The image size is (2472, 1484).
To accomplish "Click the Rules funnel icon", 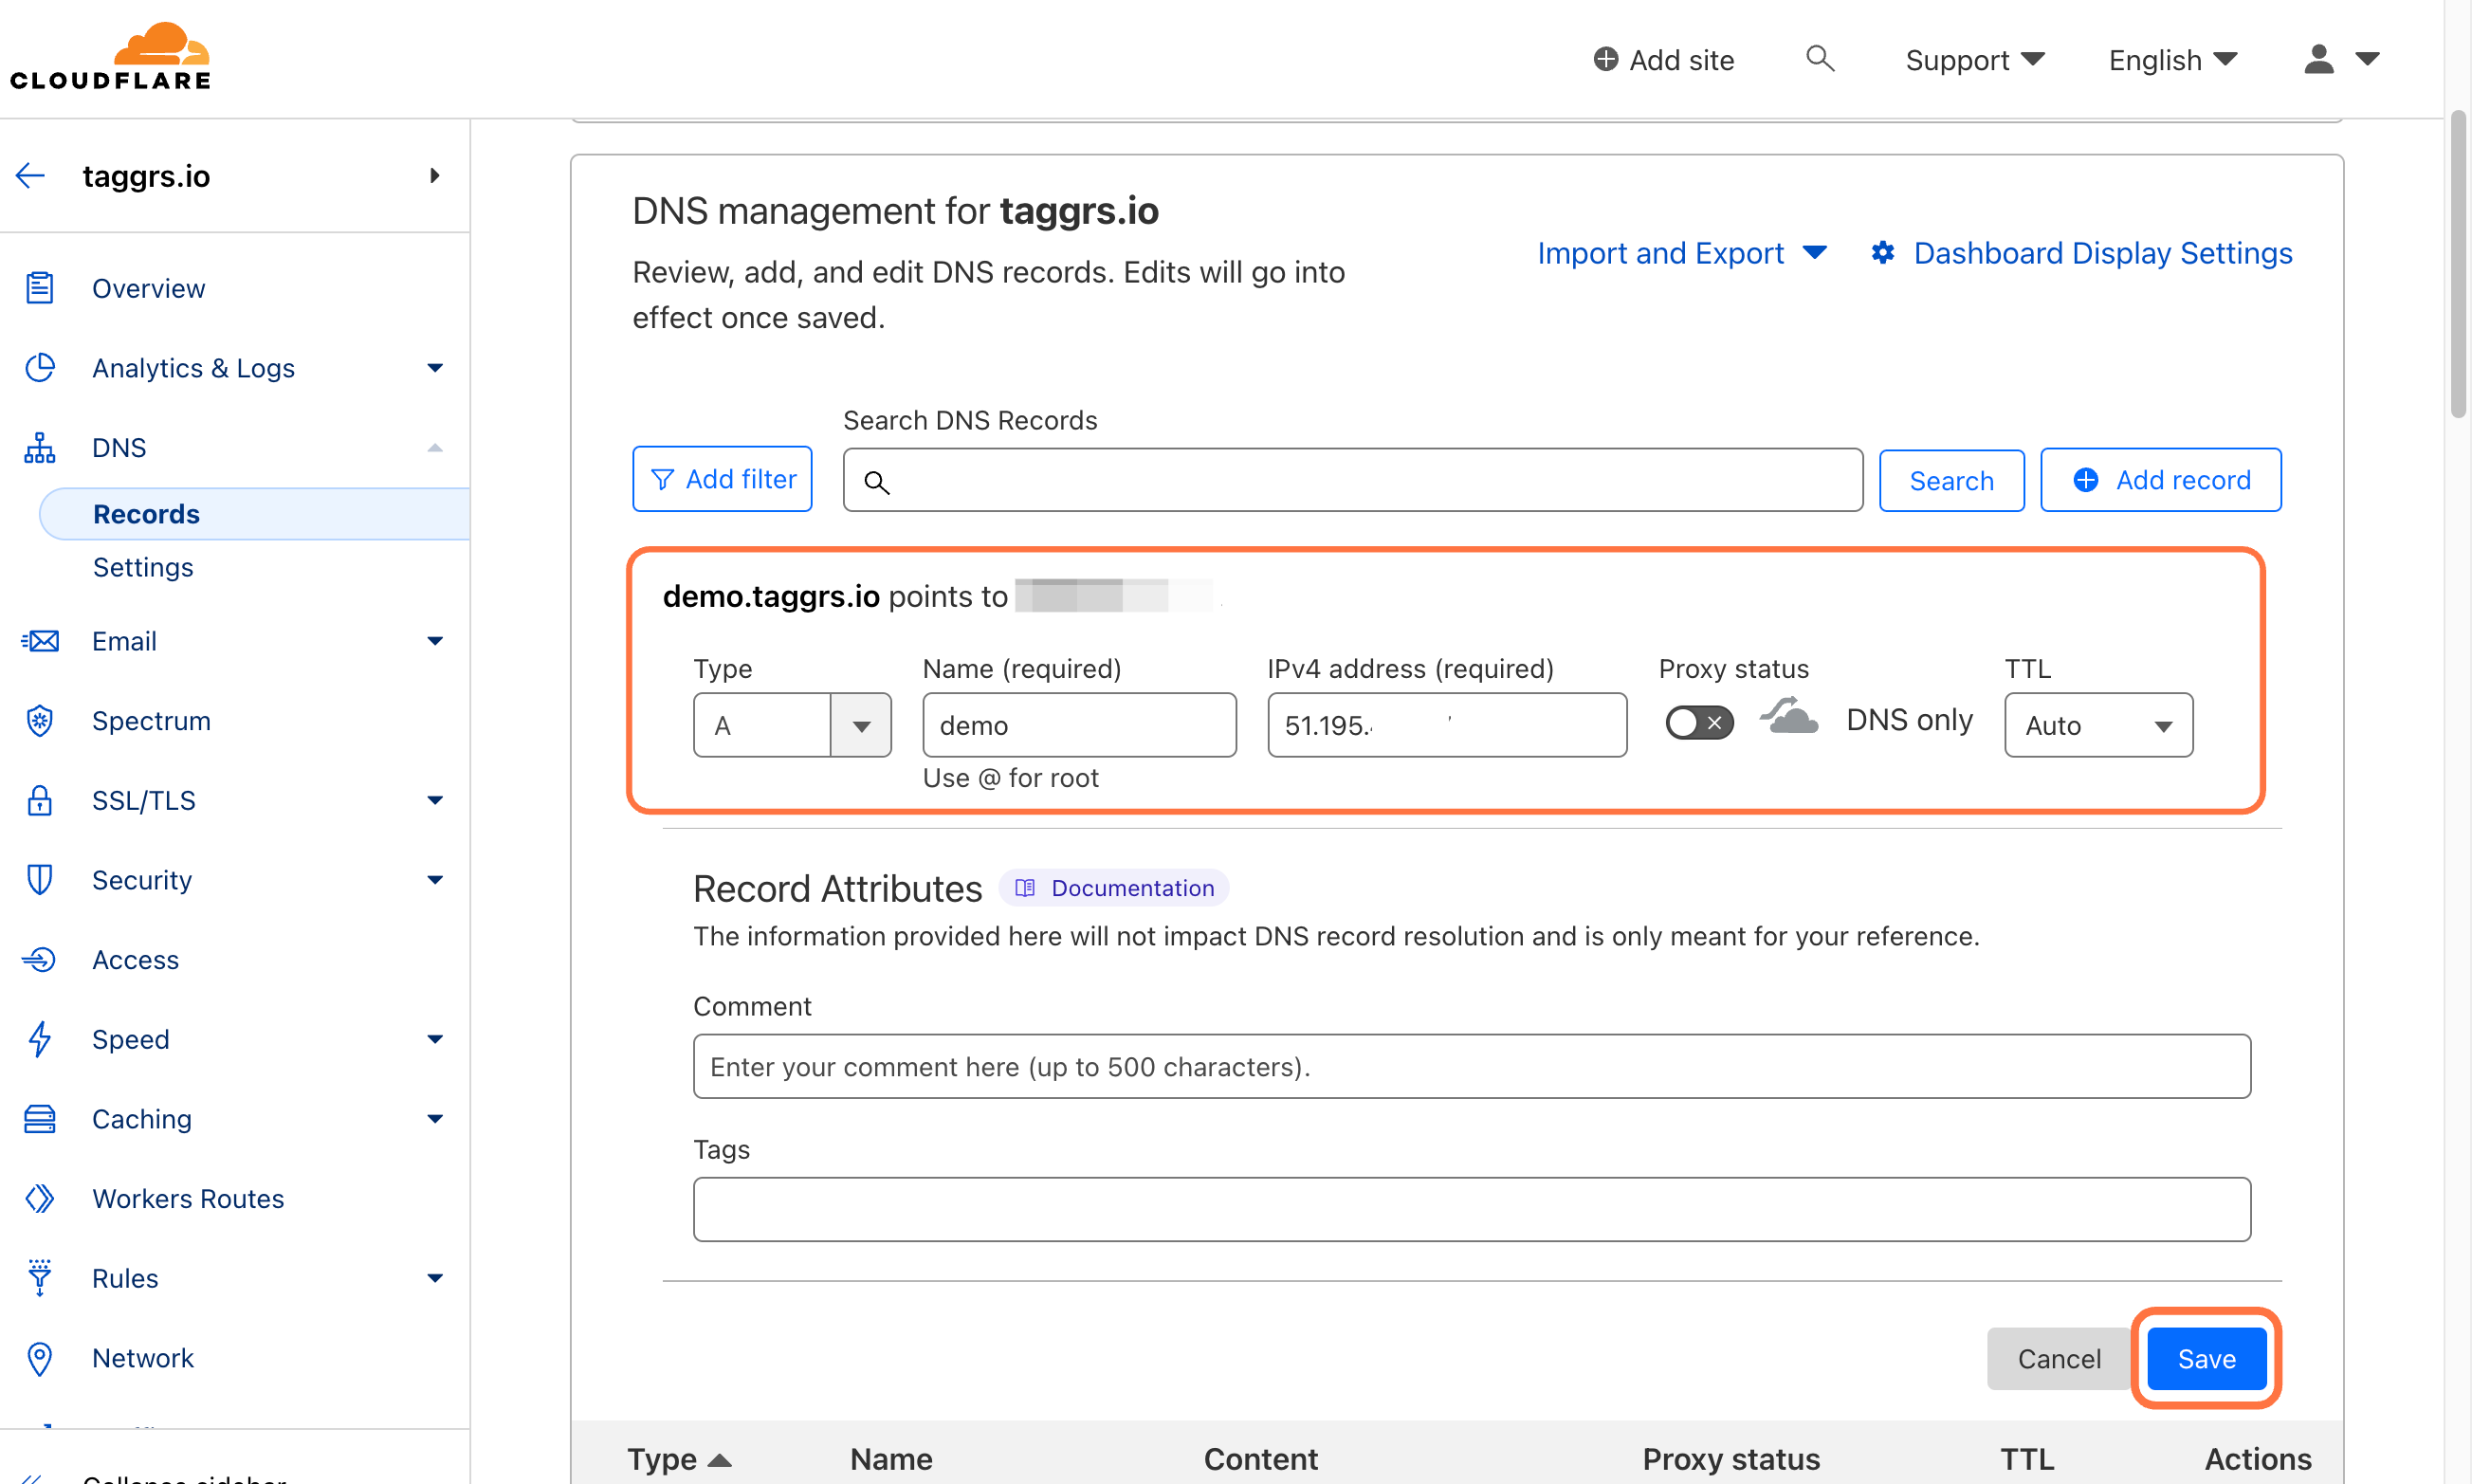I will pos(39,1278).
